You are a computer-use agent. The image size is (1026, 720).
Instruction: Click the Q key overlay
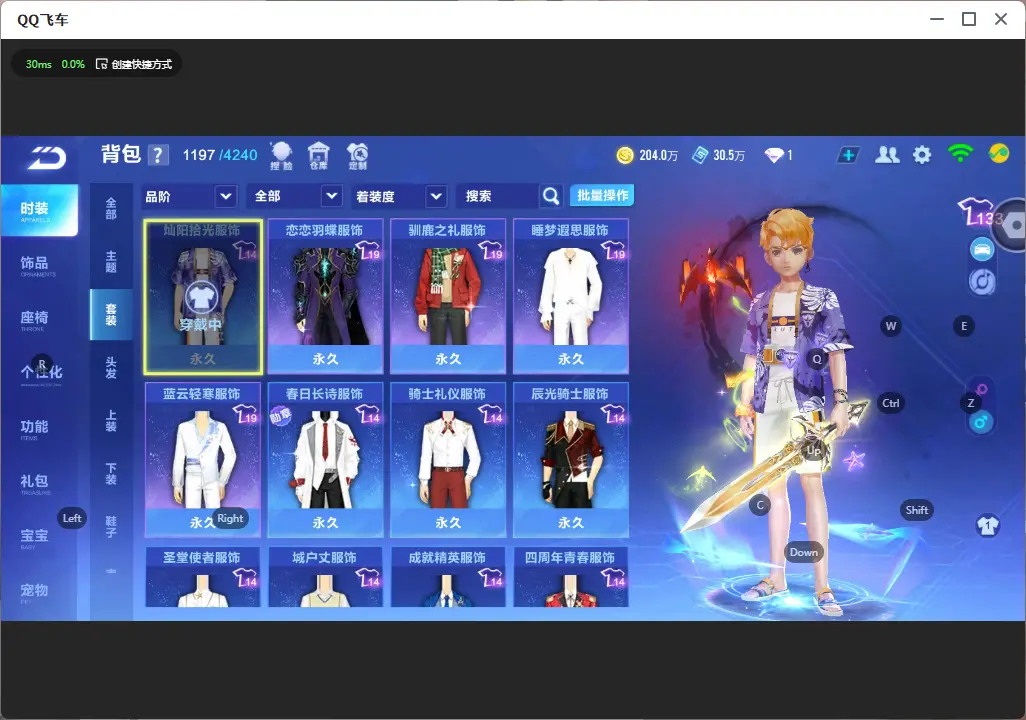pos(817,359)
